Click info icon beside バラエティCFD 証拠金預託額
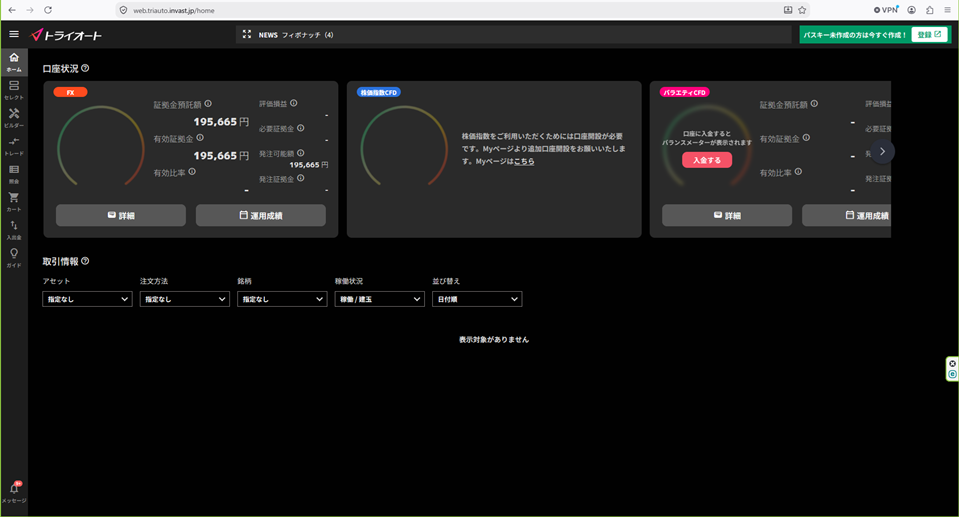 [814, 104]
